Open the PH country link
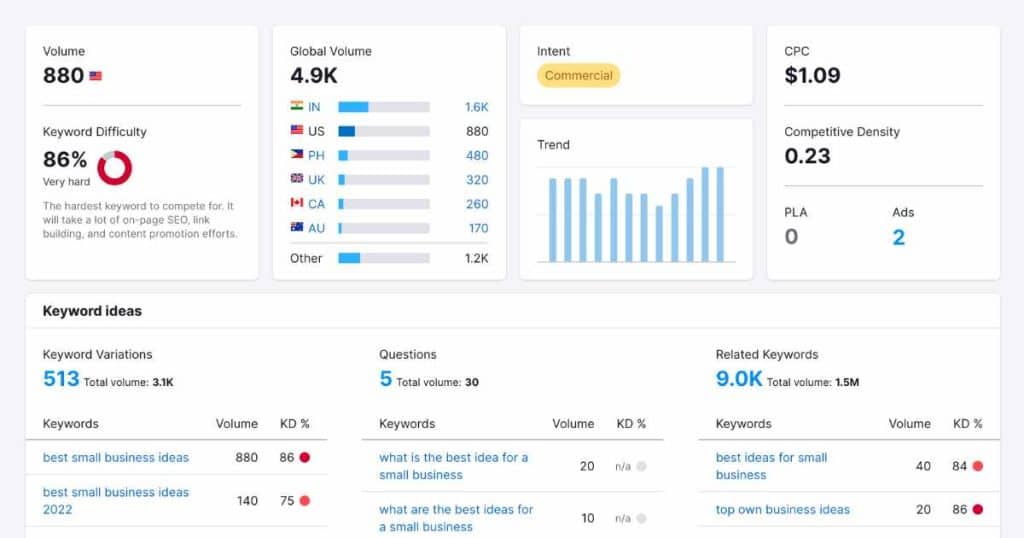 [316, 155]
